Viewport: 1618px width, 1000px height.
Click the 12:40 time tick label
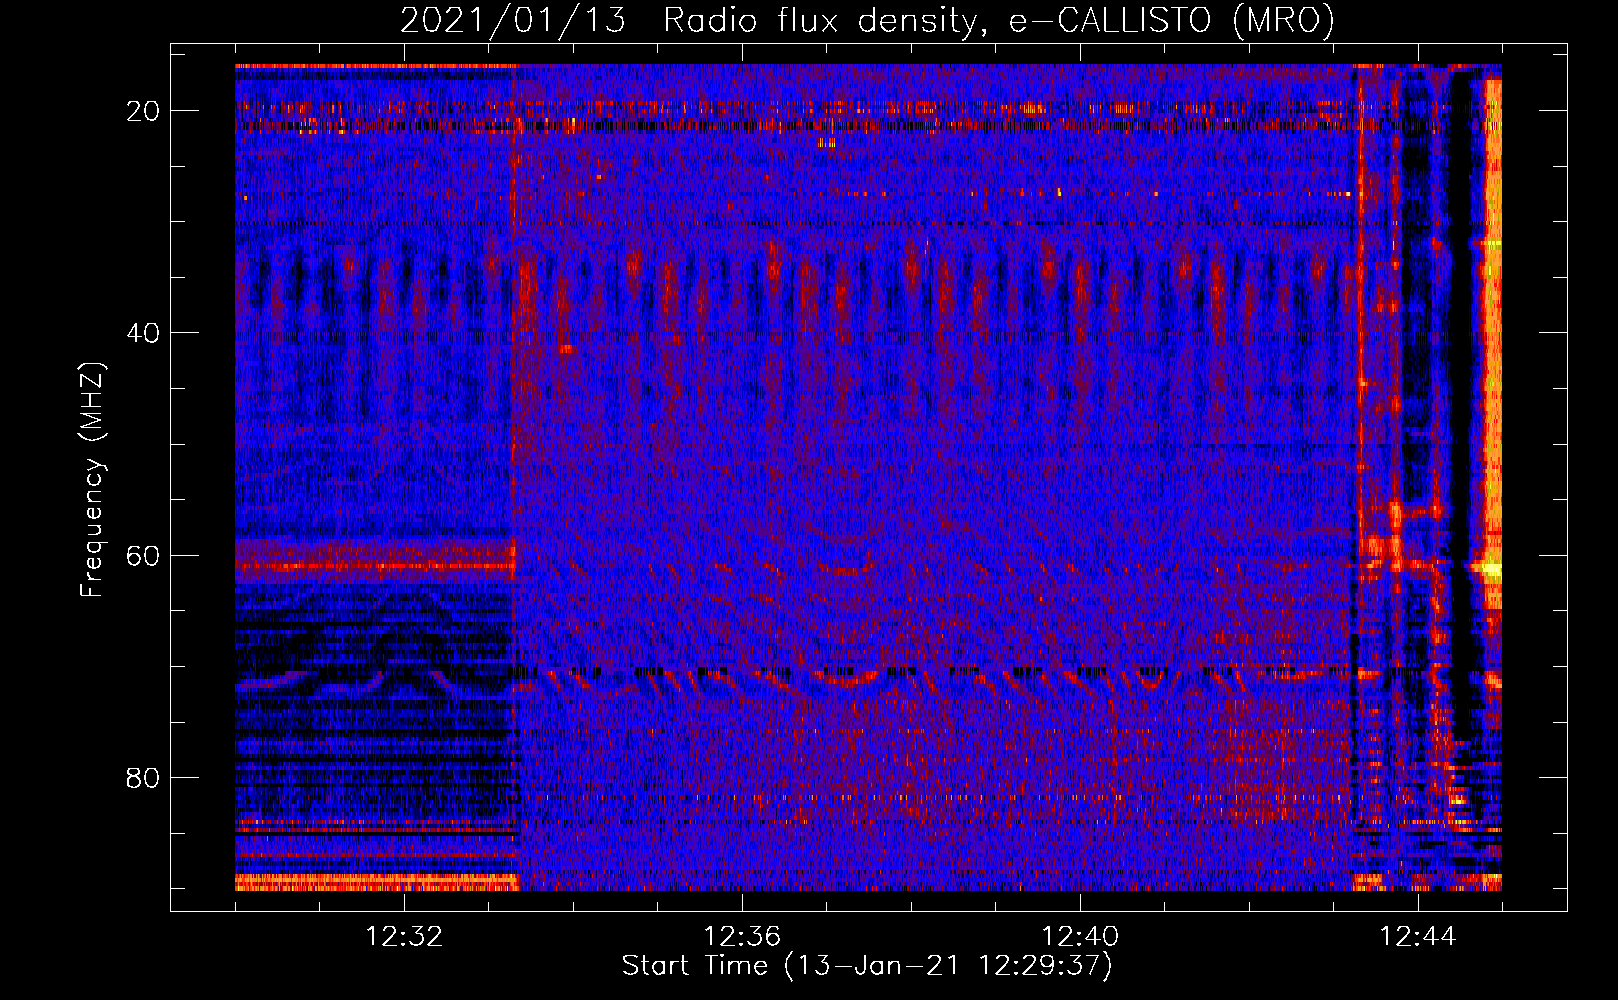(x=1080, y=937)
